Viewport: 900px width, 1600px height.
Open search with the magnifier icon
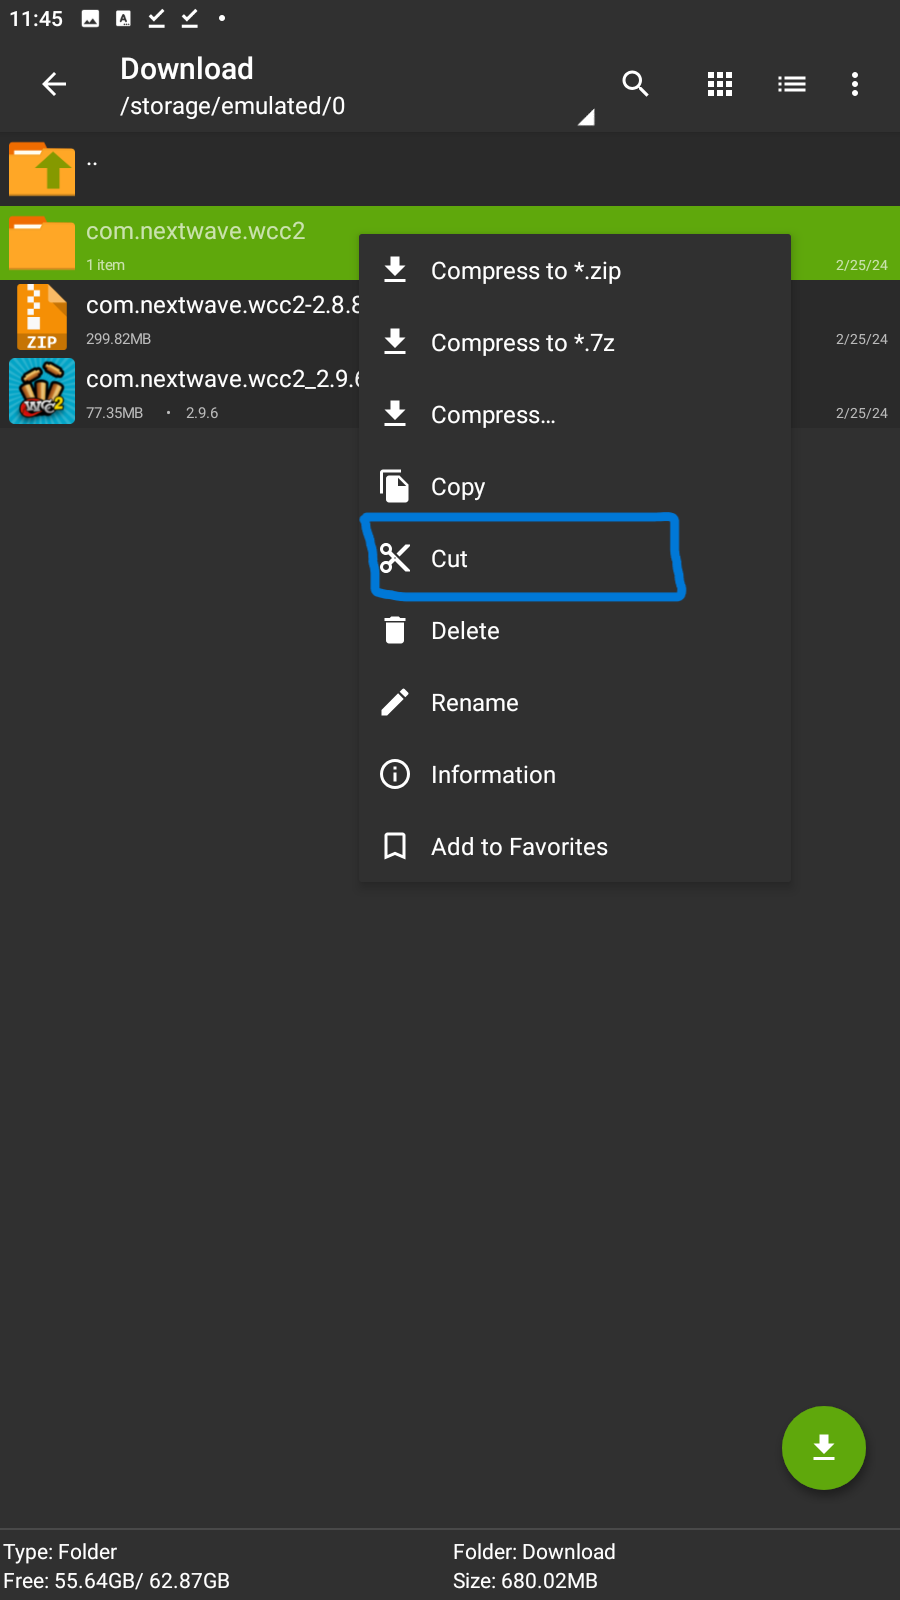[x=635, y=85]
